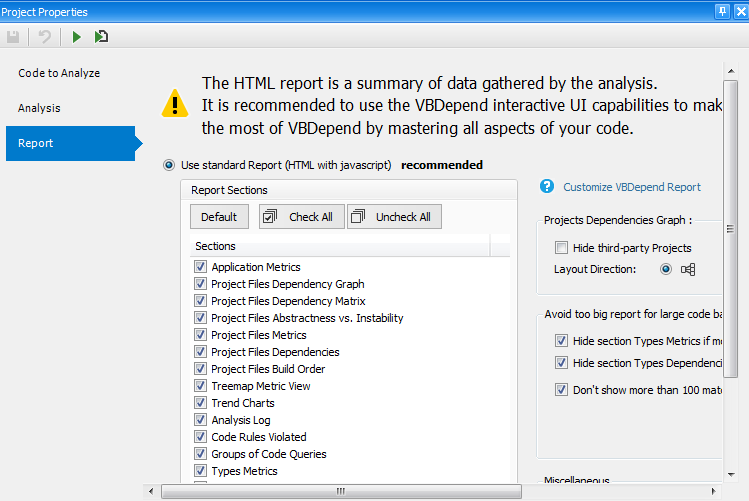Open the Customize VBDepend Report link
749x501 pixels.
[632, 187]
